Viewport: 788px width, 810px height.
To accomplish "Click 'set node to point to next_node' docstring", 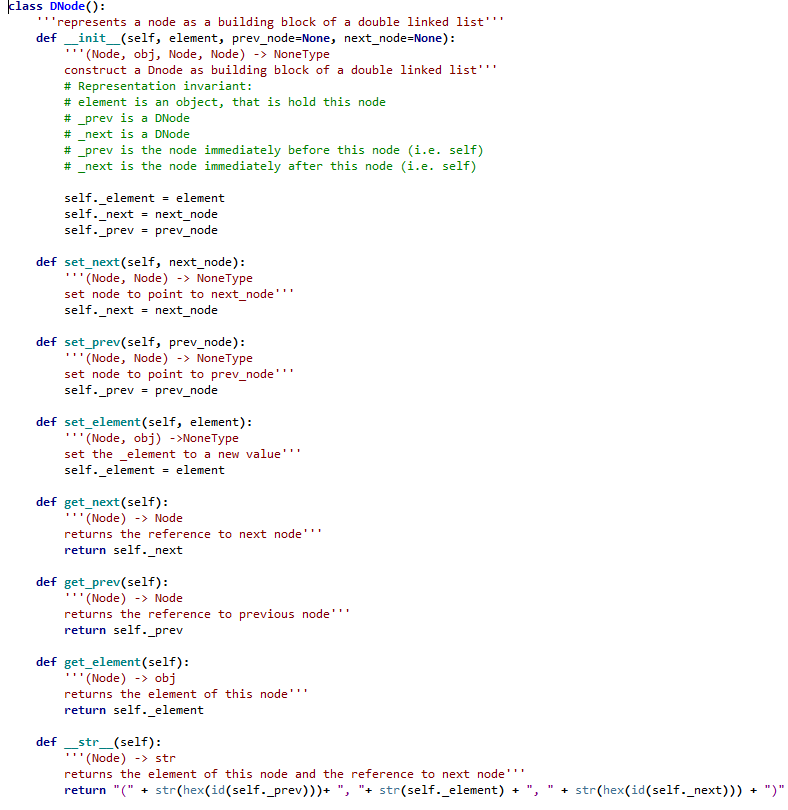I will pyautogui.click(x=179, y=294).
